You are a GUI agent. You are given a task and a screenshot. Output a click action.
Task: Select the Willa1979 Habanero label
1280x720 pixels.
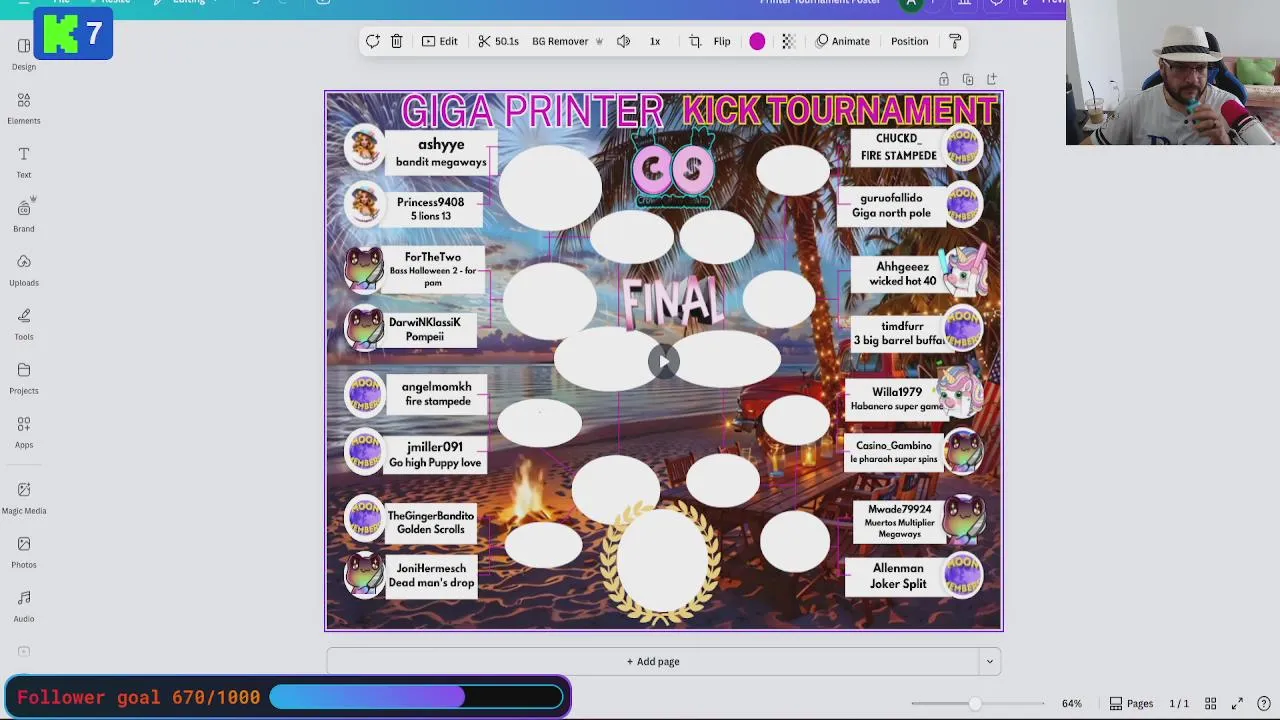[x=897, y=398]
